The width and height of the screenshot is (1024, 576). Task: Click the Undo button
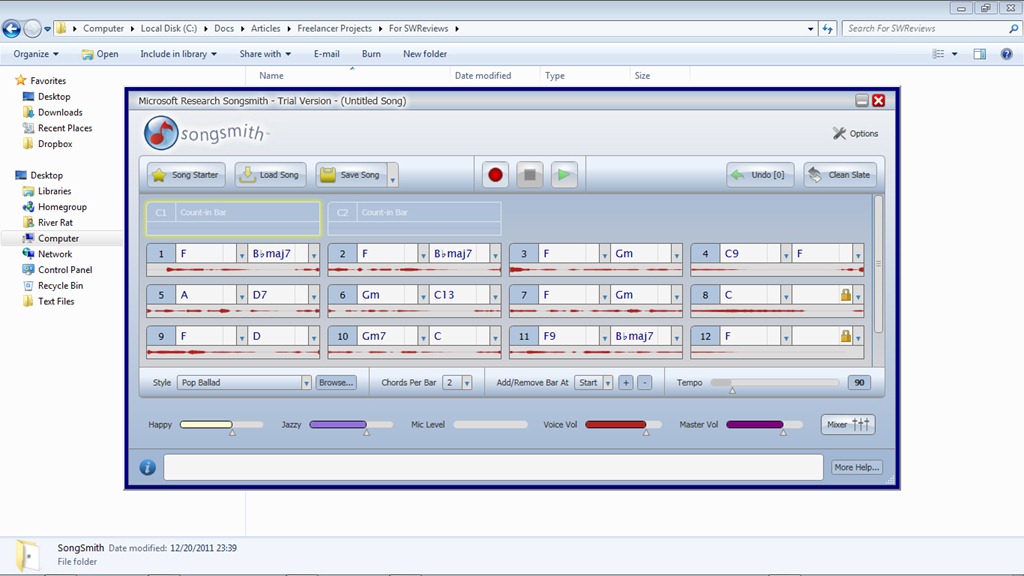pyautogui.click(x=760, y=175)
